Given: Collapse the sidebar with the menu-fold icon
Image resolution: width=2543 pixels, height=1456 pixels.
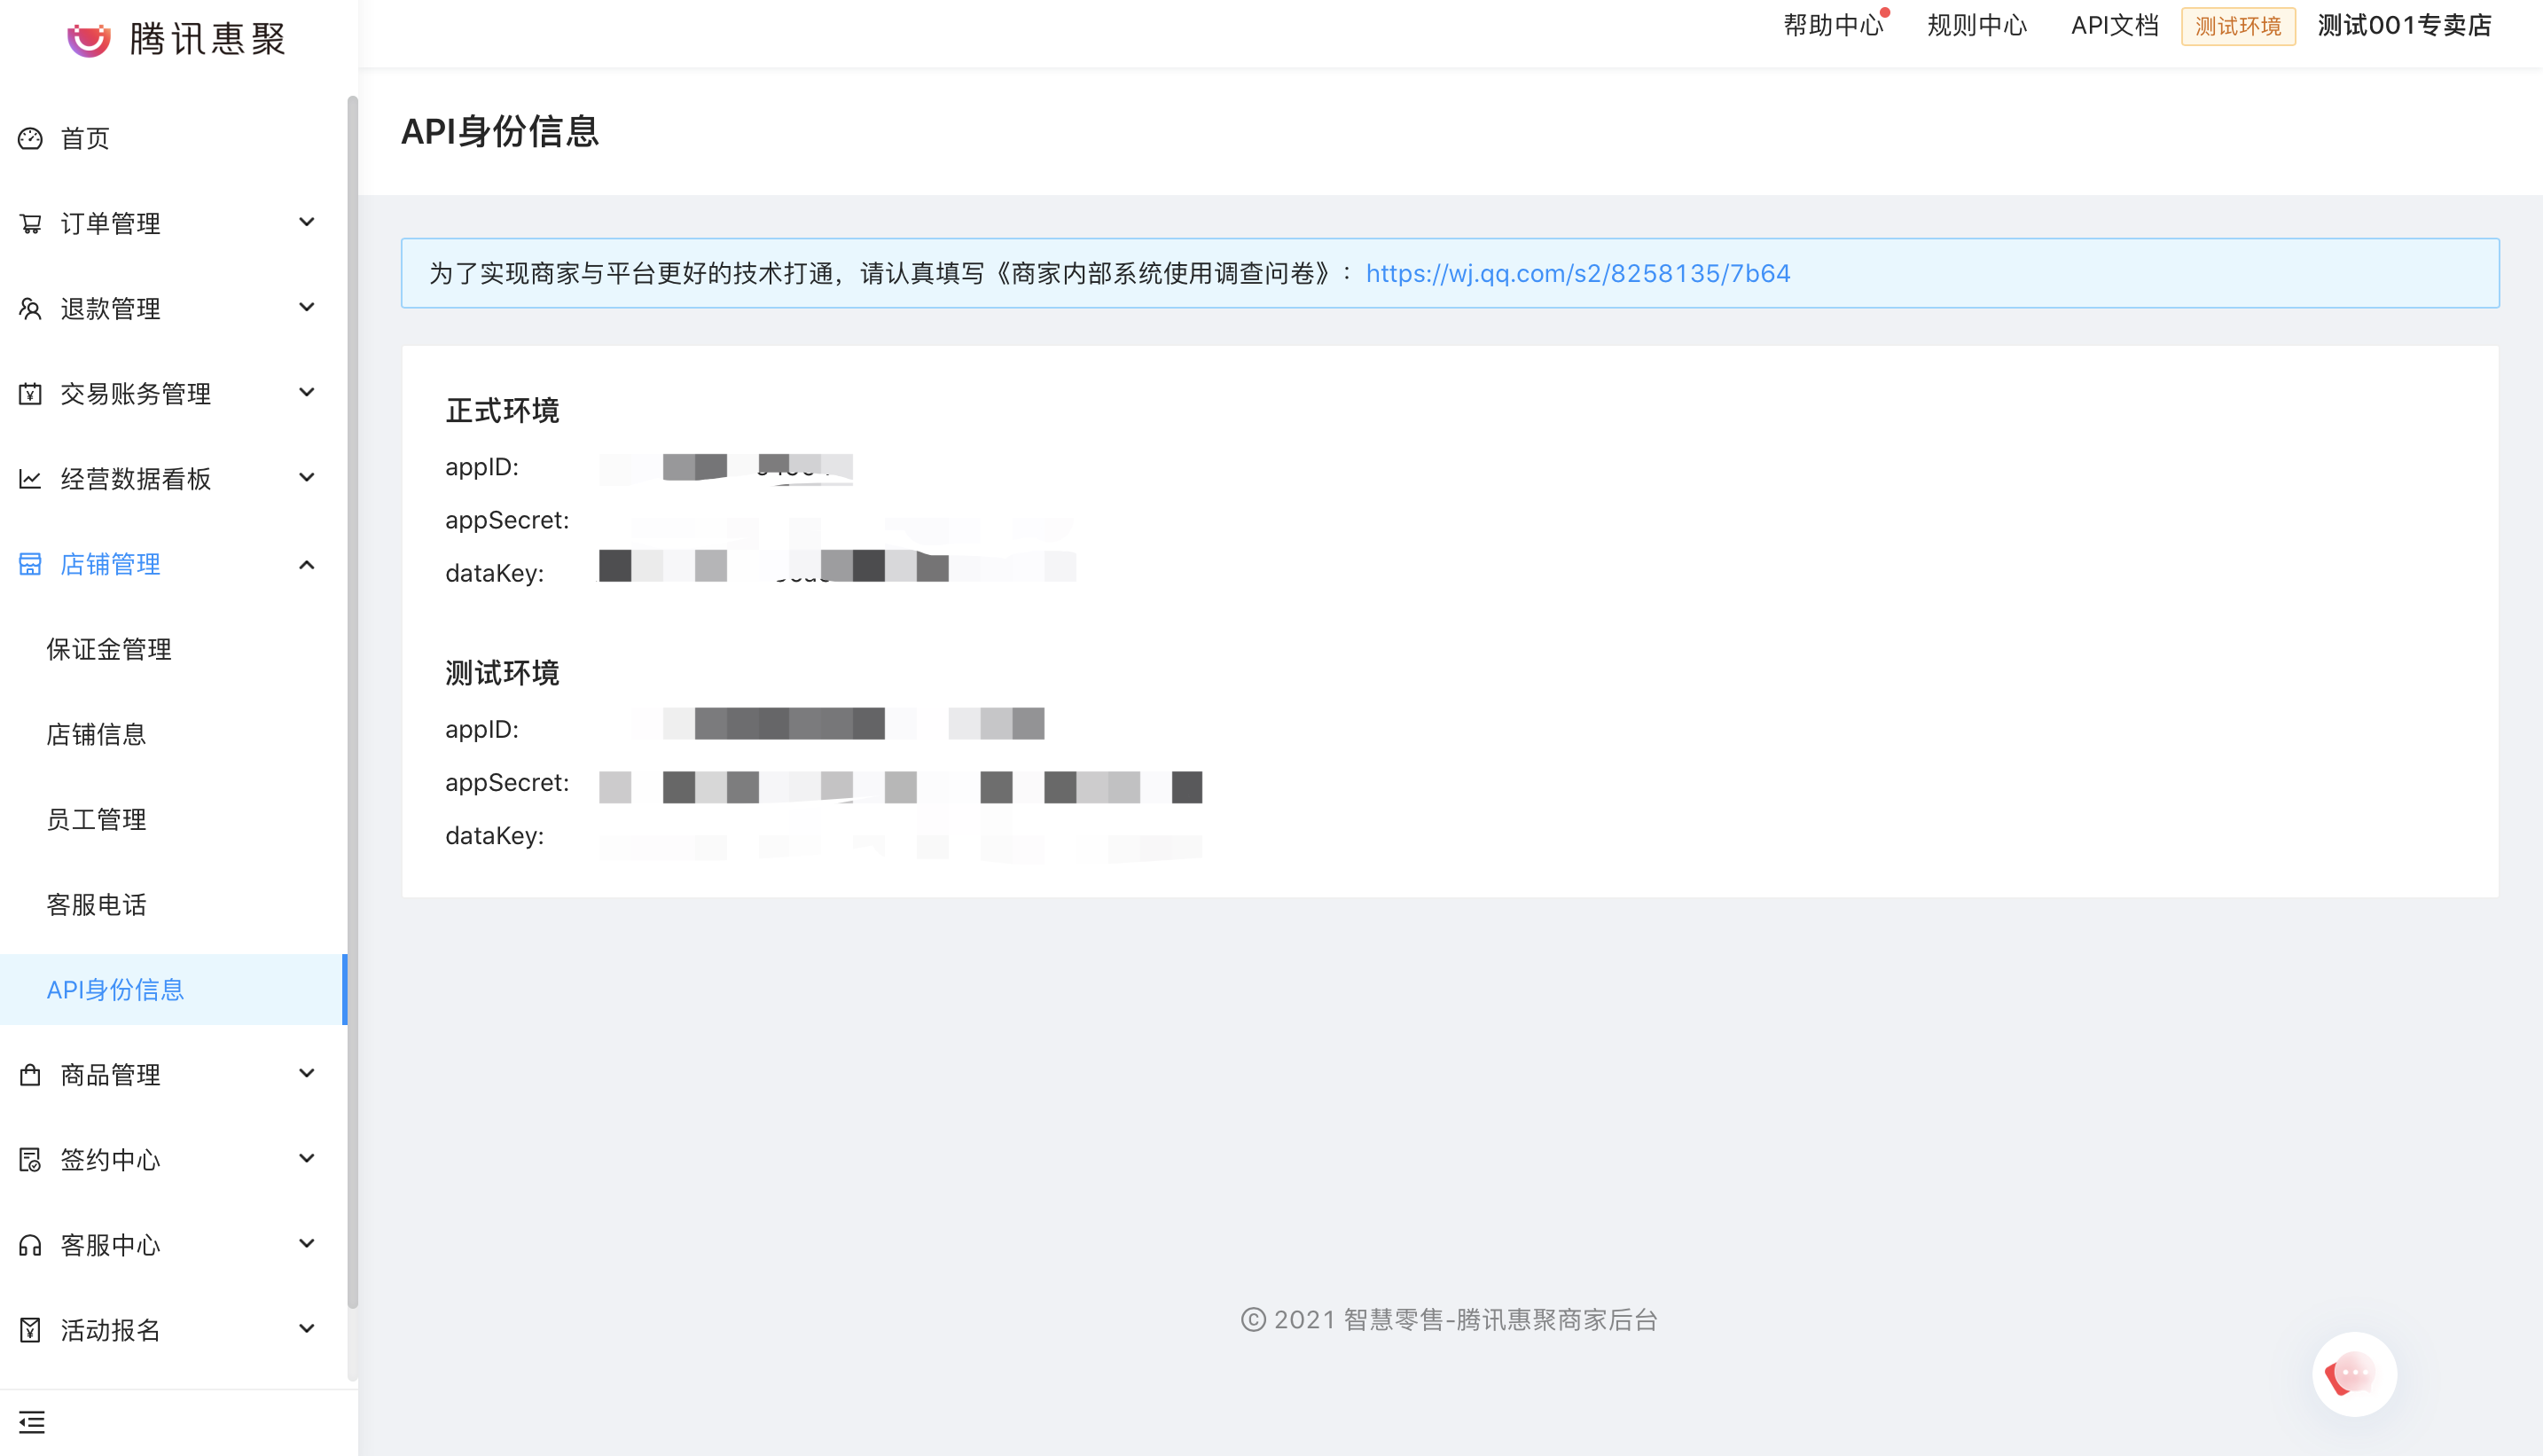Looking at the screenshot, I should [x=32, y=1421].
